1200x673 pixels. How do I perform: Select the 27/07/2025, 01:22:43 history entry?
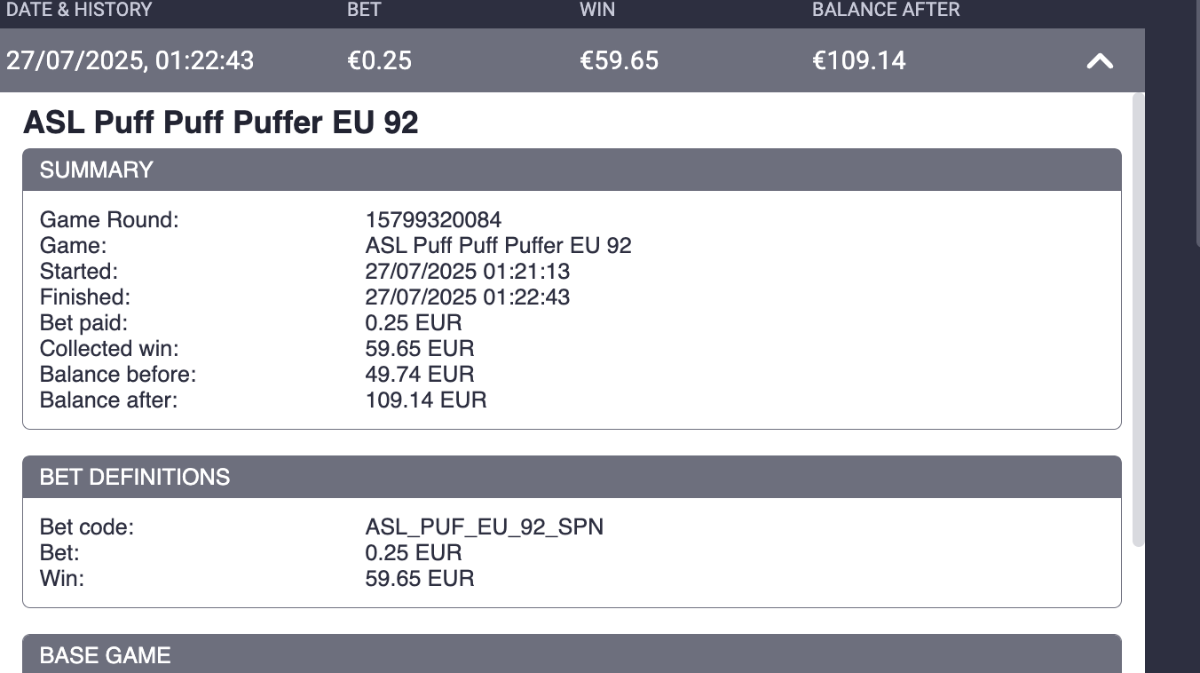pyautogui.click(x=572, y=61)
